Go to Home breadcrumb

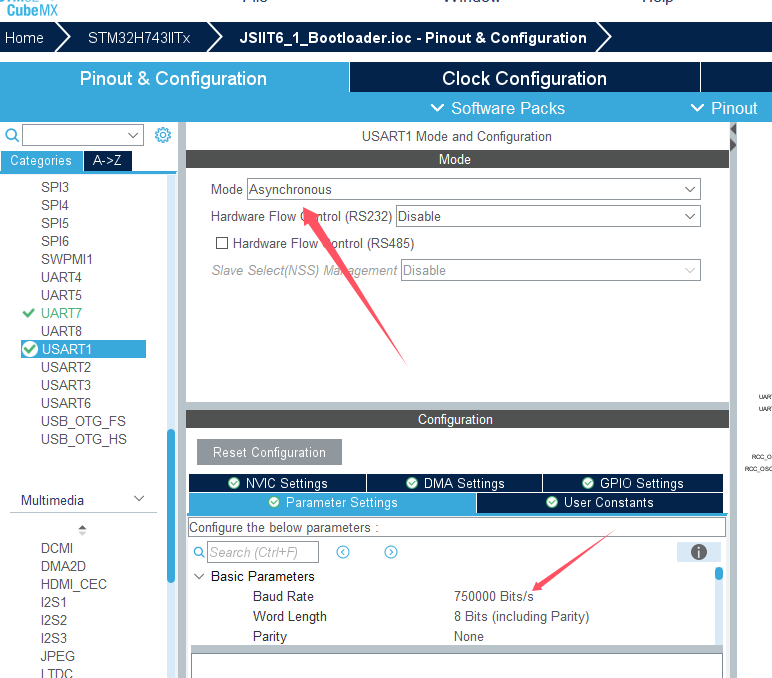25,38
